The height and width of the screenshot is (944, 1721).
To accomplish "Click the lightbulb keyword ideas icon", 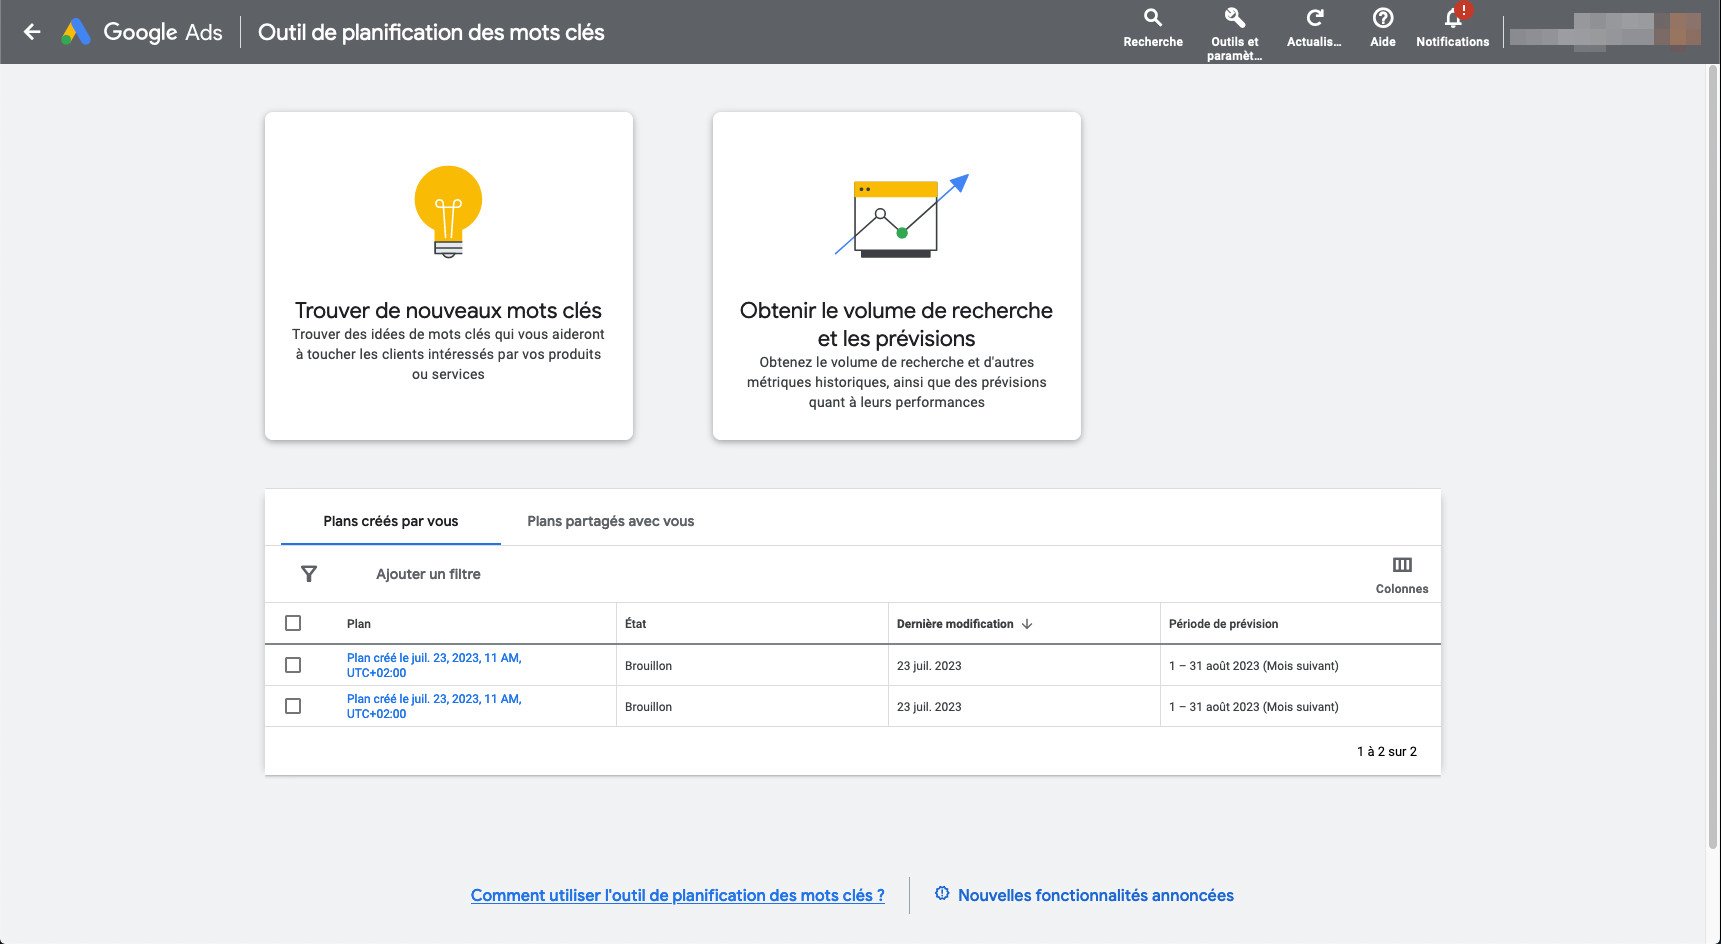I will click(448, 211).
